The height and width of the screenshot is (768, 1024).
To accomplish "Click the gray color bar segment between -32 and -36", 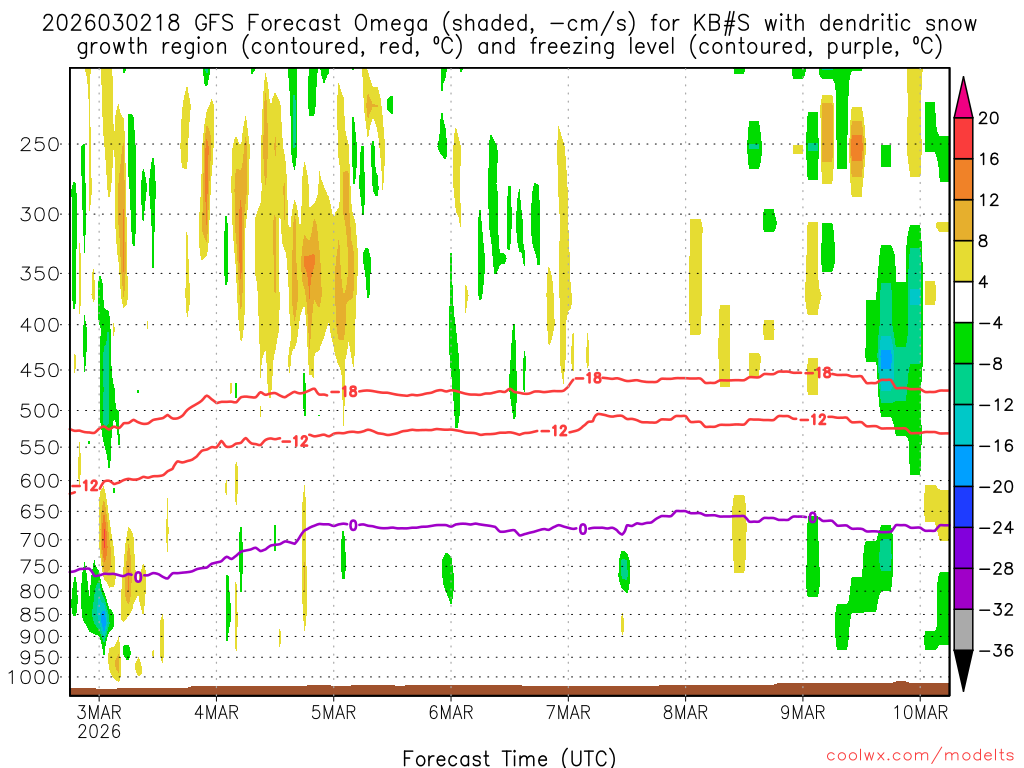I will (963, 630).
